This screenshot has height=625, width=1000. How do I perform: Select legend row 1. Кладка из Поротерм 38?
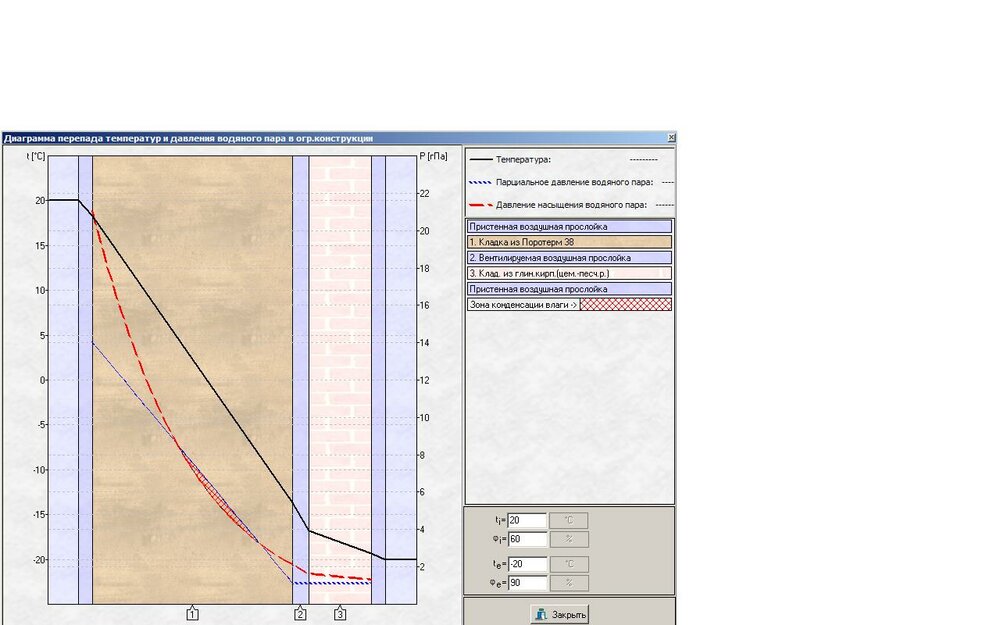[x=570, y=242]
